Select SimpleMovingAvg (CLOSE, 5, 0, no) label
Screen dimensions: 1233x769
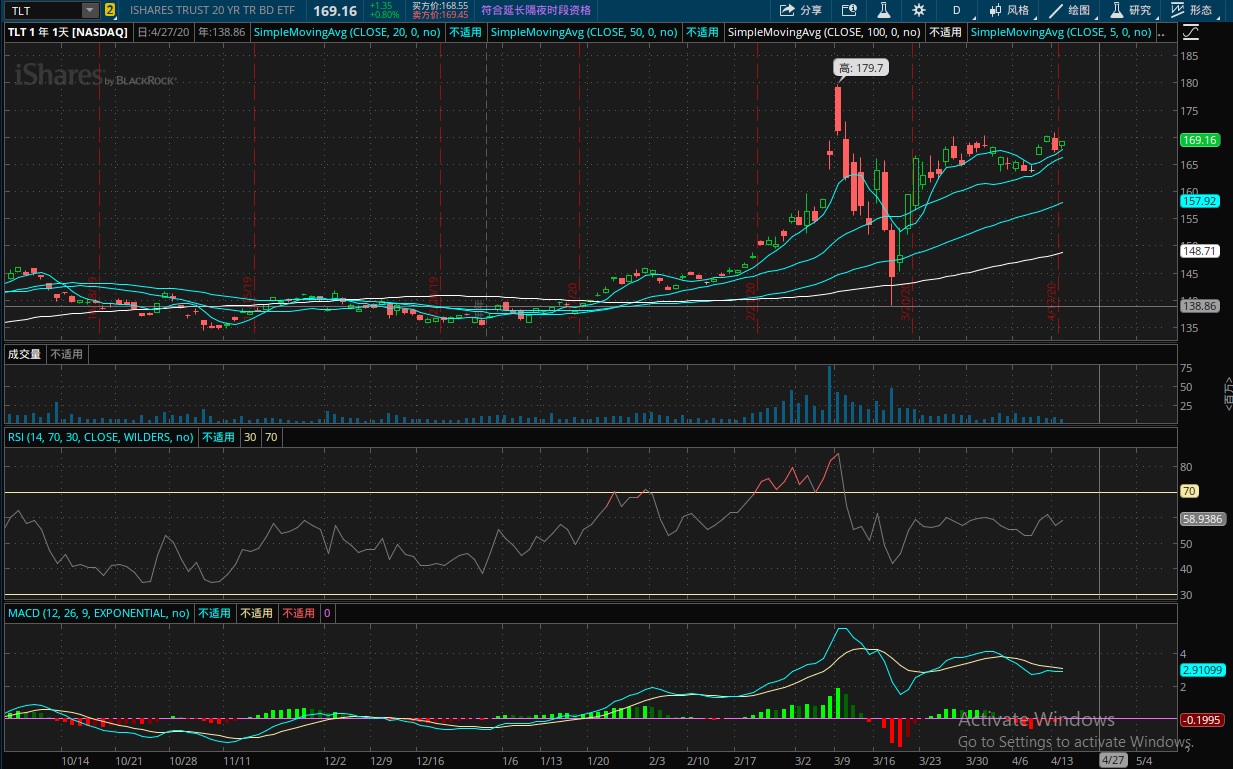coord(1061,32)
